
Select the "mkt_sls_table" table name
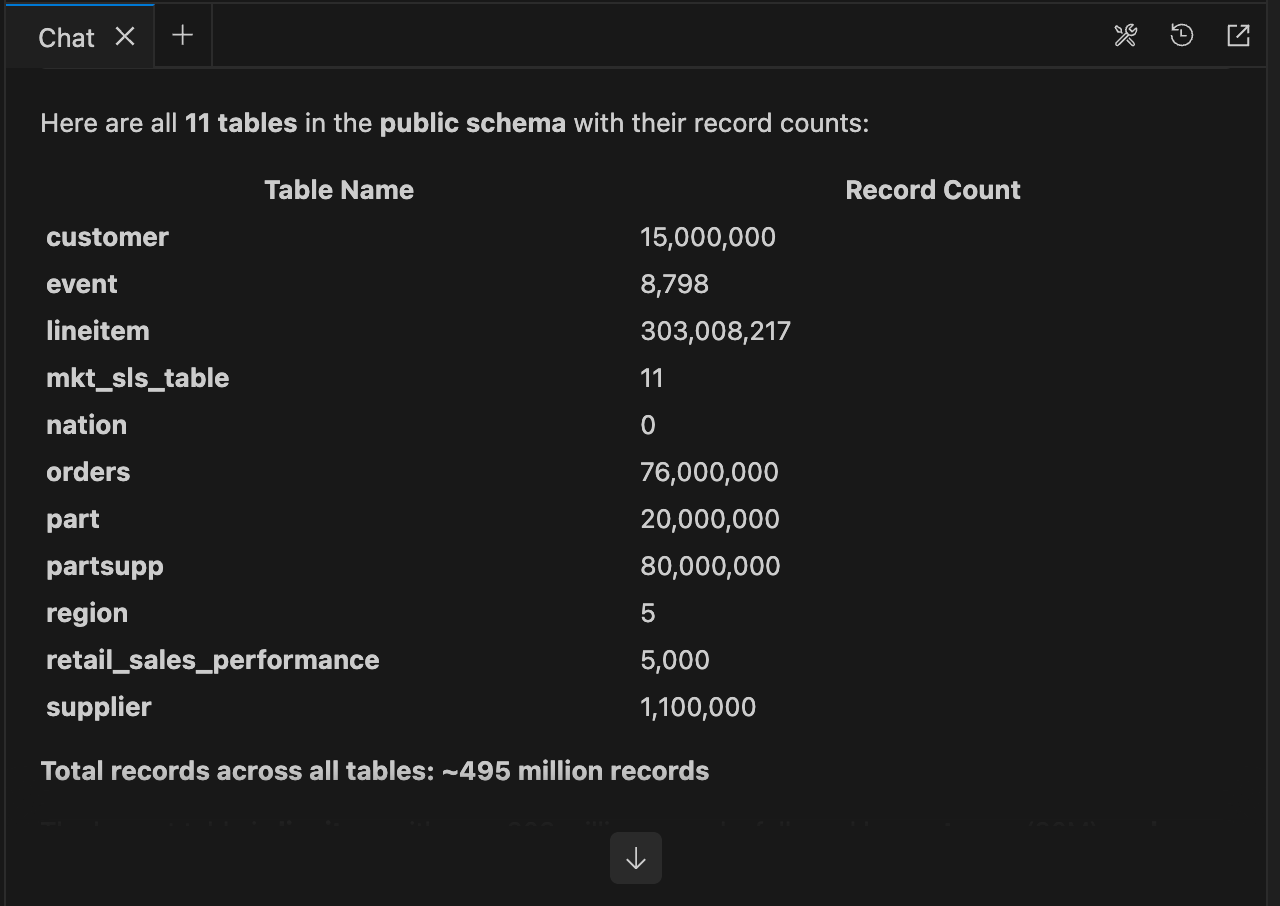click(x=138, y=377)
